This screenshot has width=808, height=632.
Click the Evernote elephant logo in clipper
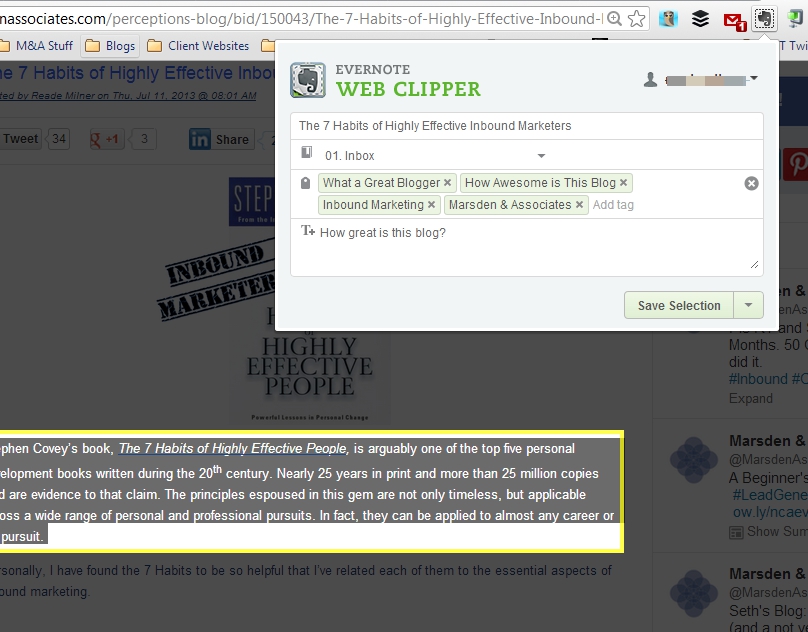point(308,80)
